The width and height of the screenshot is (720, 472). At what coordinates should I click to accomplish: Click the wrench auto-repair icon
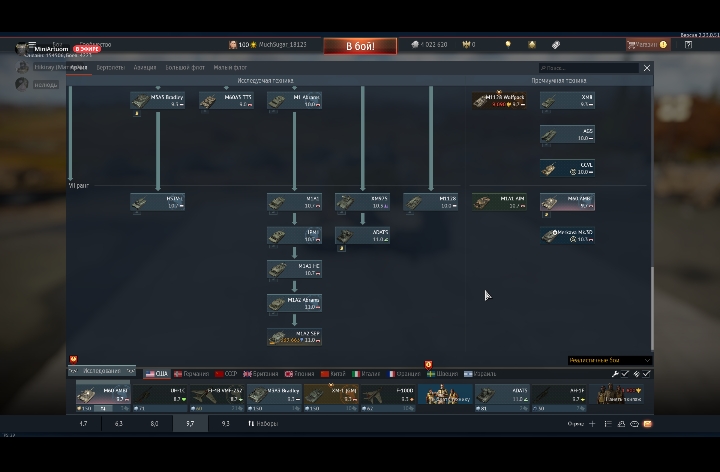[615, 374]
